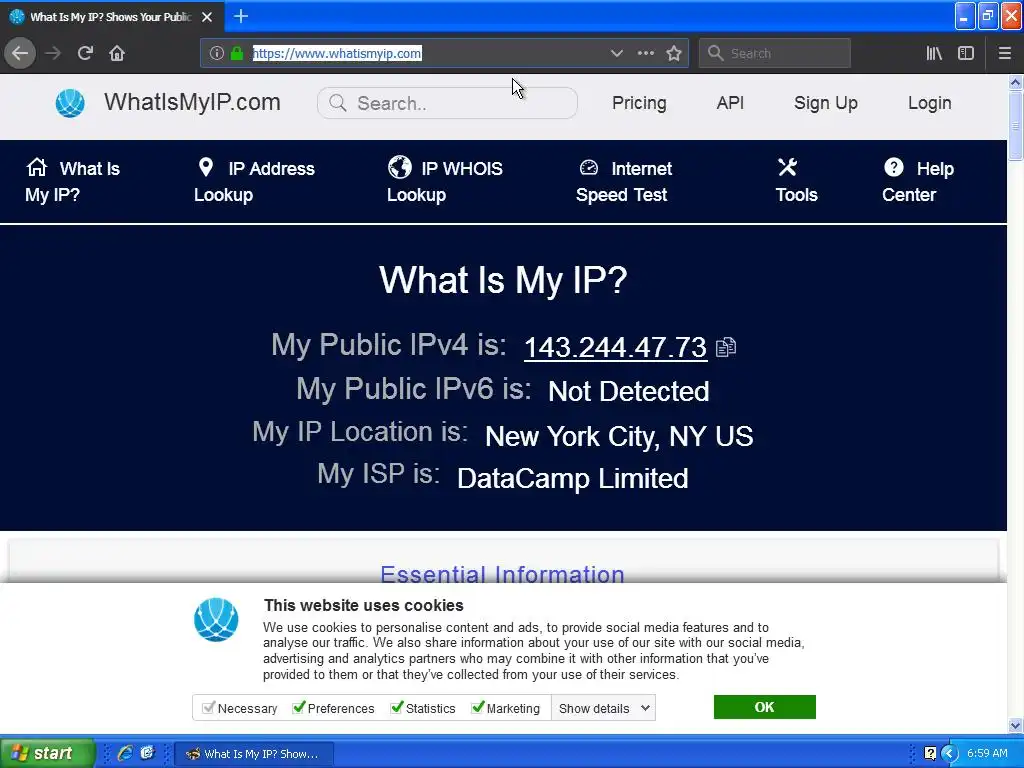Click the magnifier icon in the site search
The image size is (1024, 768).
338,103
